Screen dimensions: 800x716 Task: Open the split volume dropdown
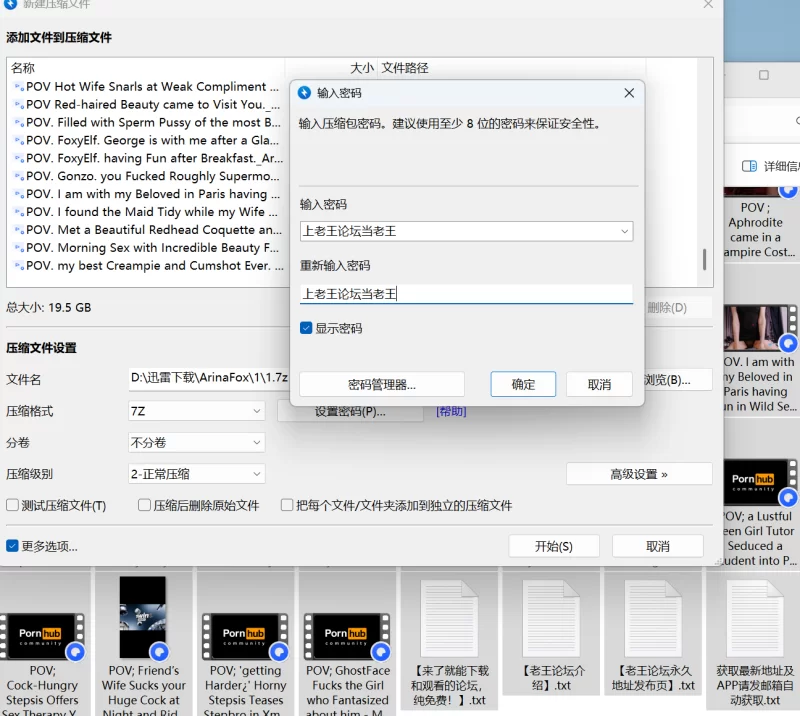196,442
